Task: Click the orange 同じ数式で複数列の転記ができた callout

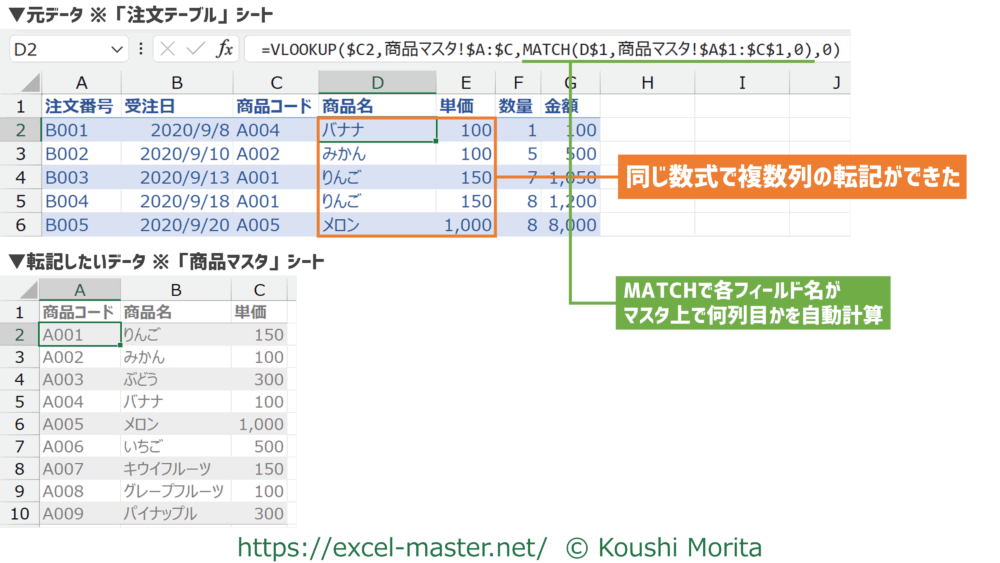Action: [793, 178]
